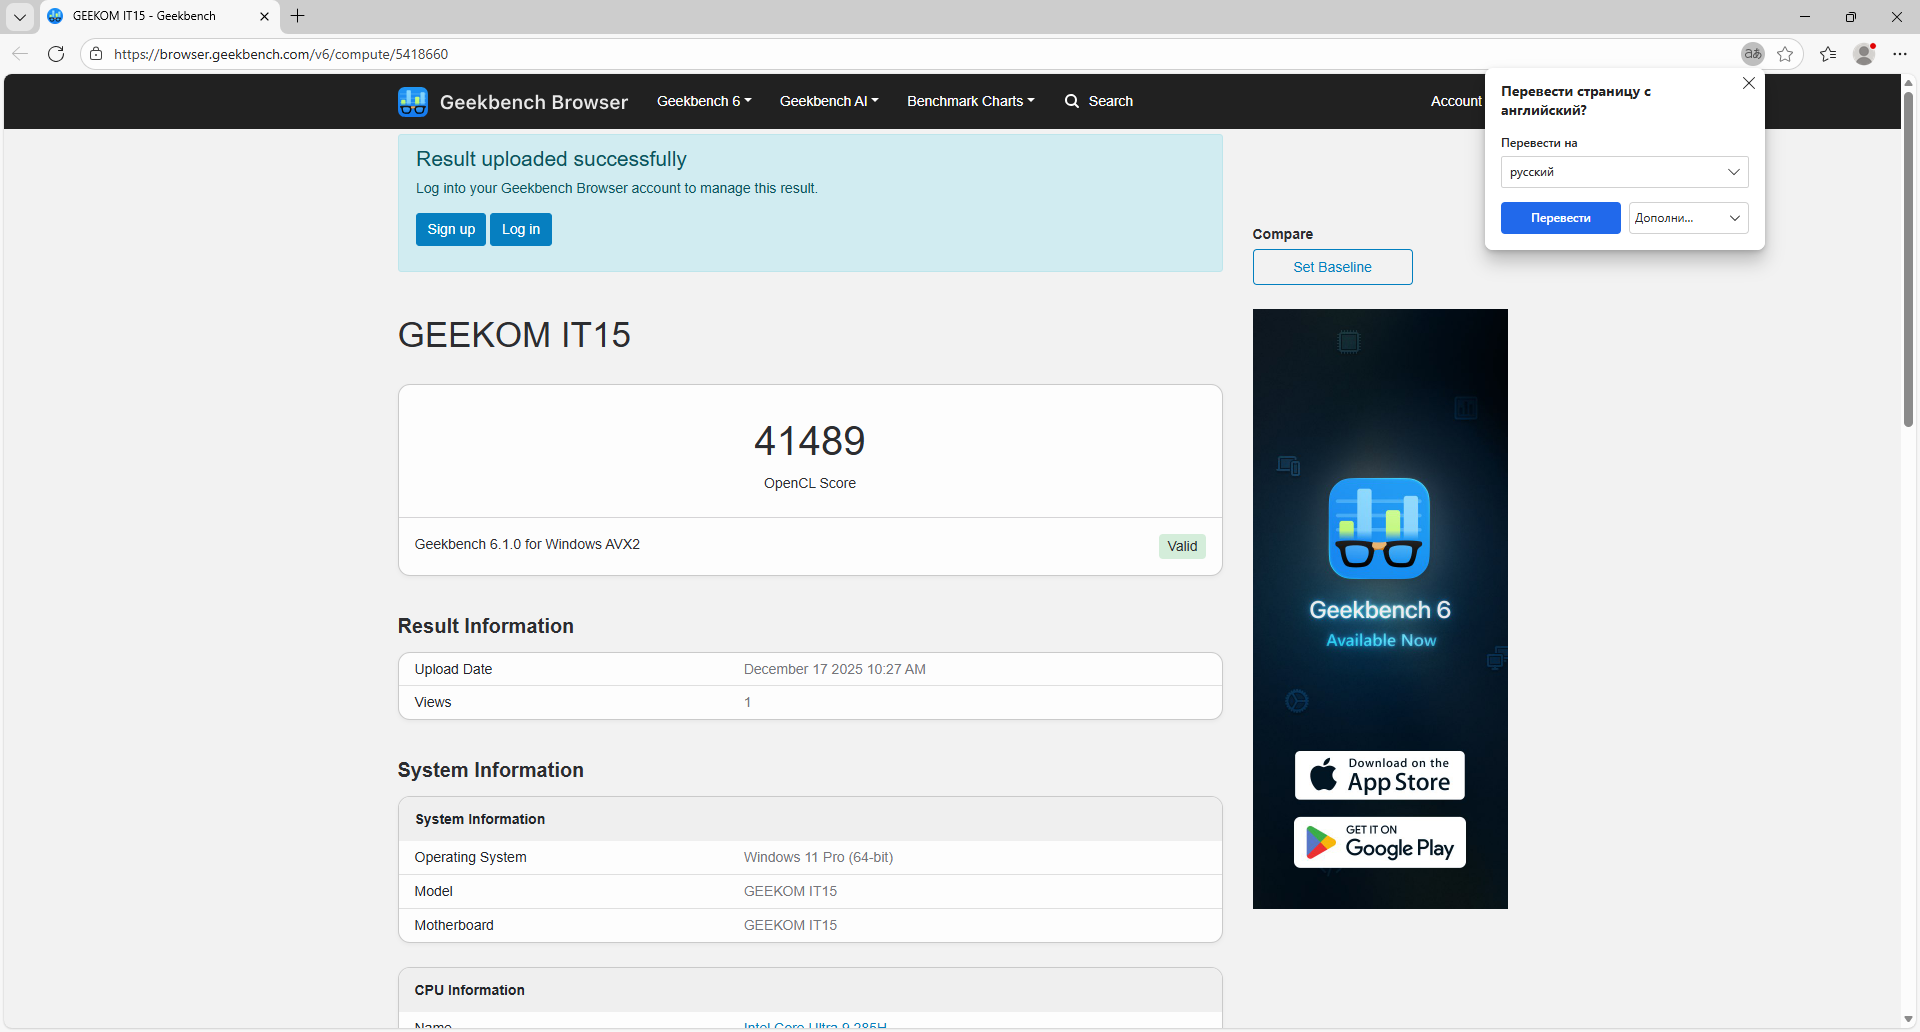
Task: Click the Operating System row label
Action: click(x=470, y=857)
